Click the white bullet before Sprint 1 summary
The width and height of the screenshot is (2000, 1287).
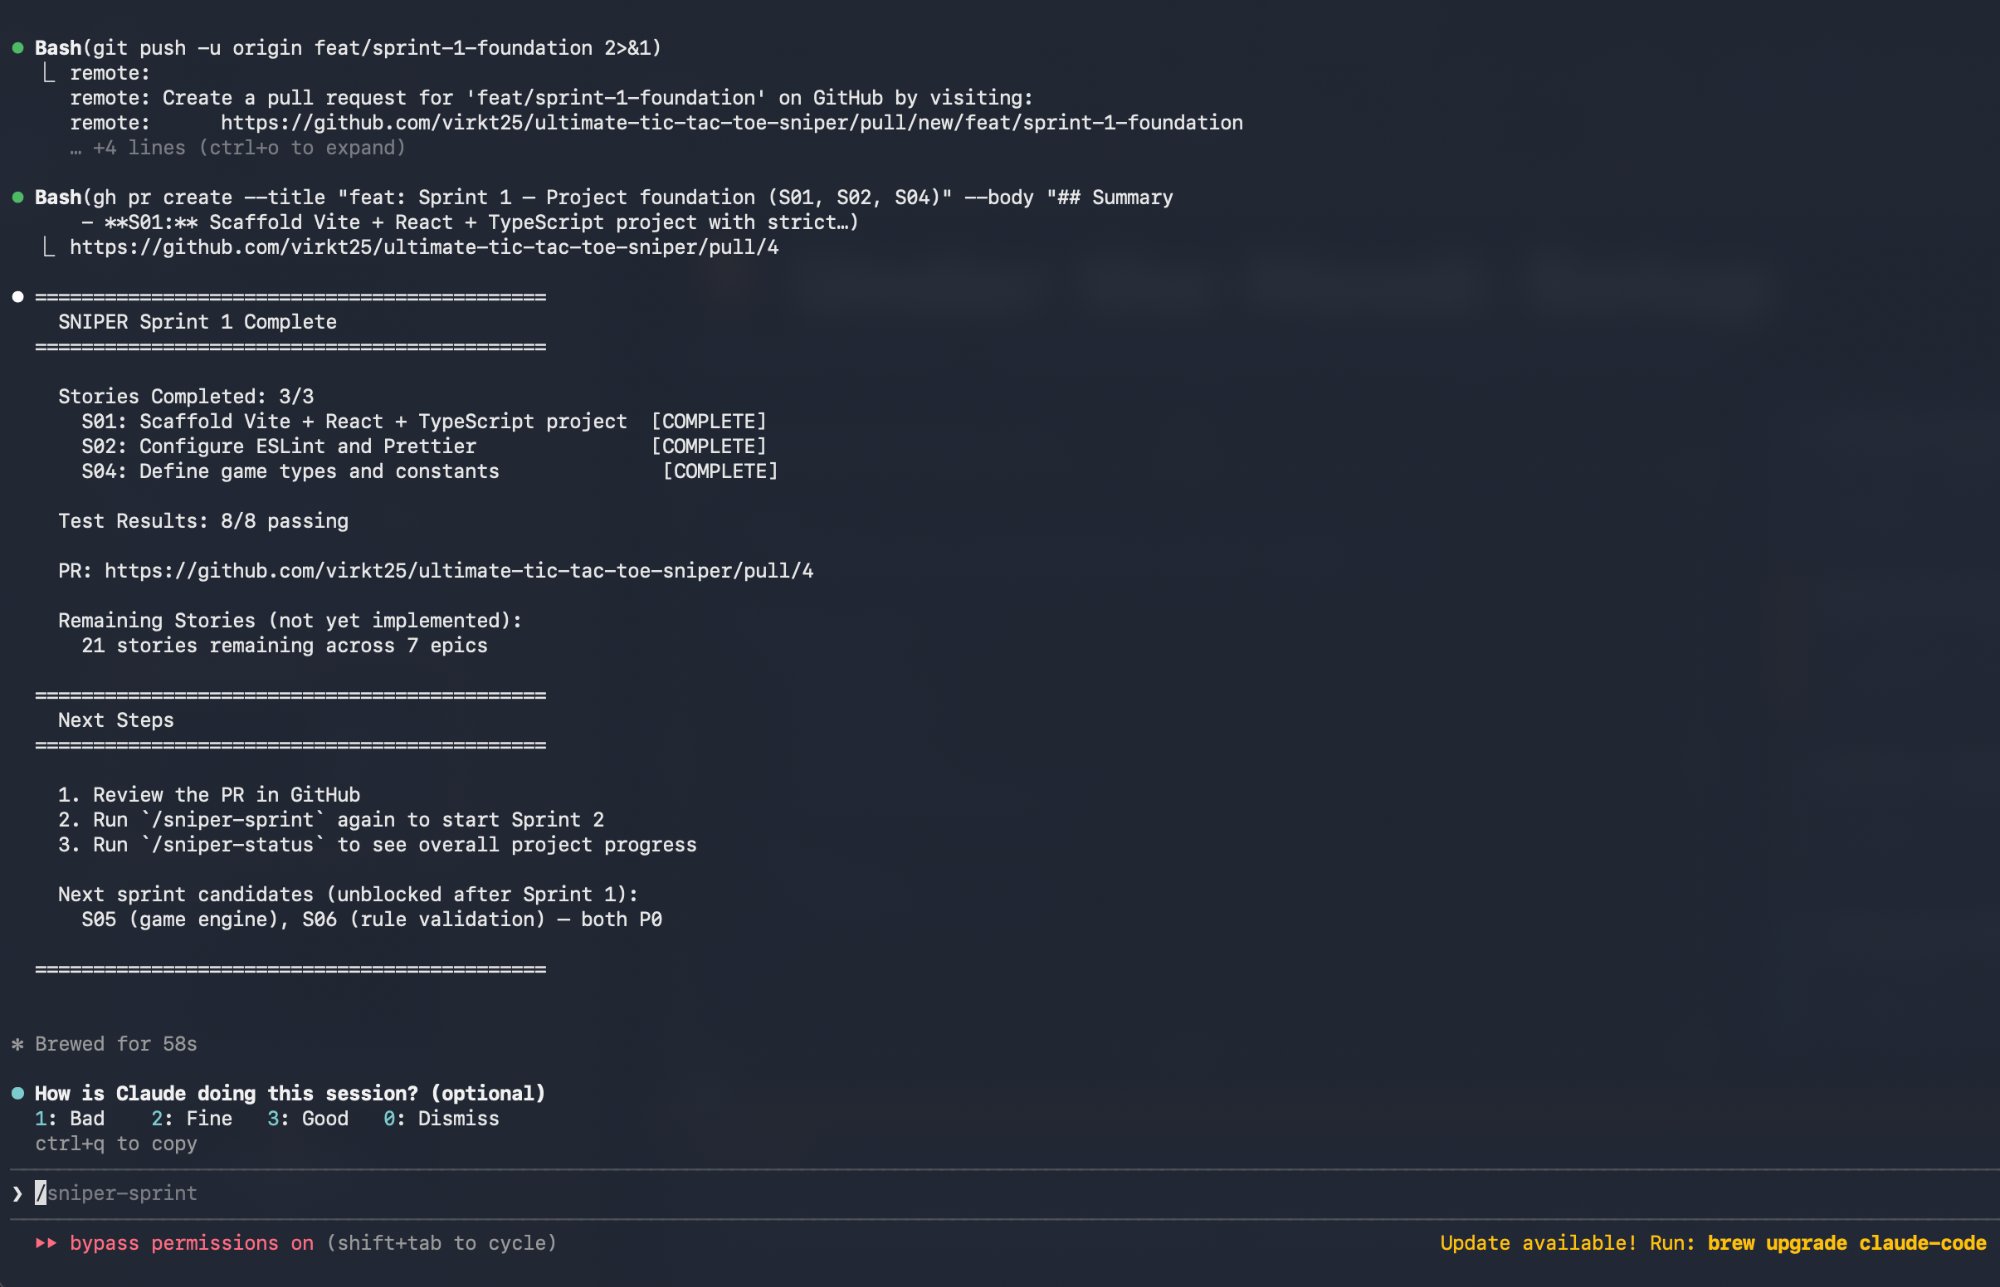[18, 297]
